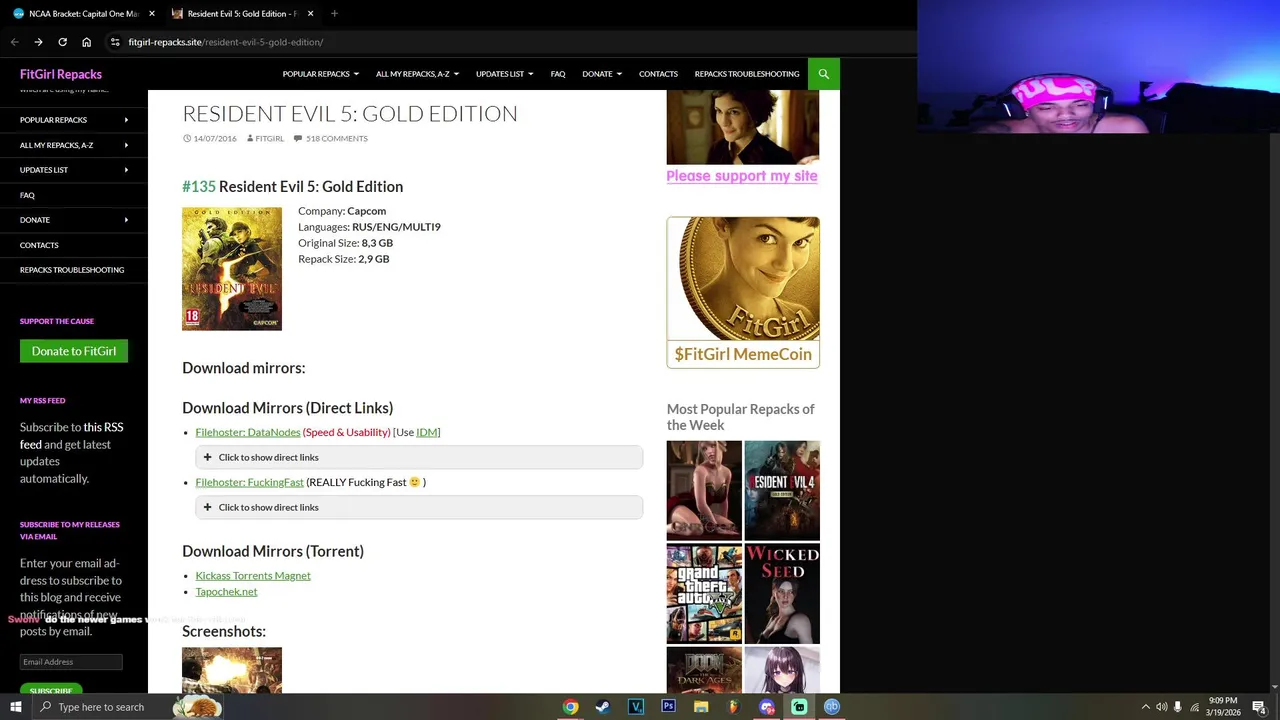
Task: Close the NCAA Bracket tab
Action: [x=152, y=14]
